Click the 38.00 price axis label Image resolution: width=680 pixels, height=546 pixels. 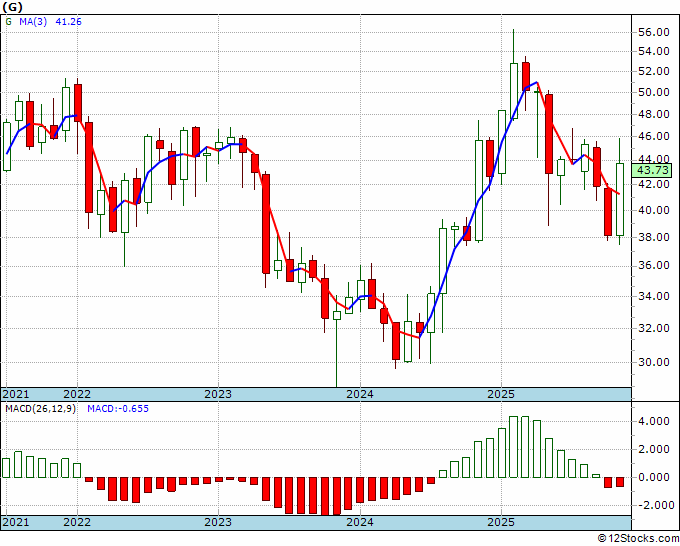(654, 237)
